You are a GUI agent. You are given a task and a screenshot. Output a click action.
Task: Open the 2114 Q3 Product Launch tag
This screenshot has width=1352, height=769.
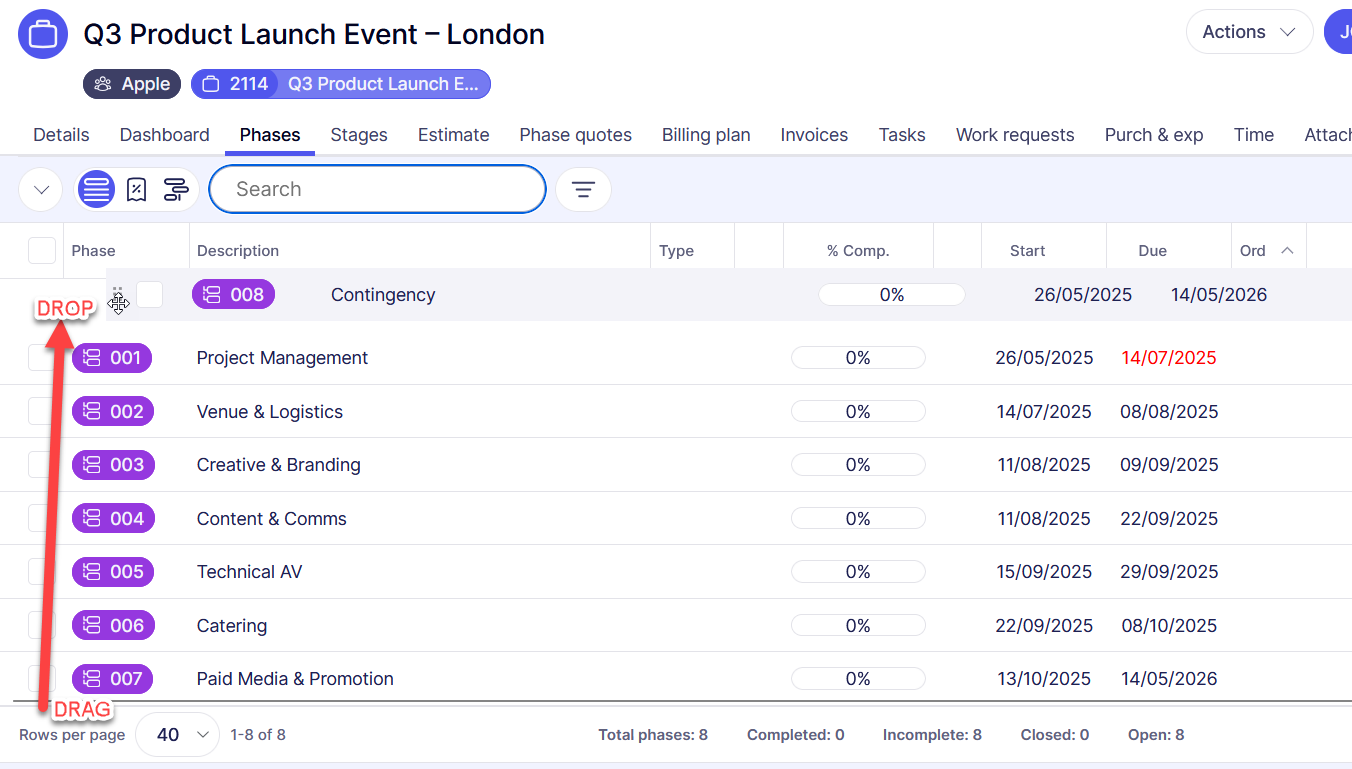(x=341, y=84)
